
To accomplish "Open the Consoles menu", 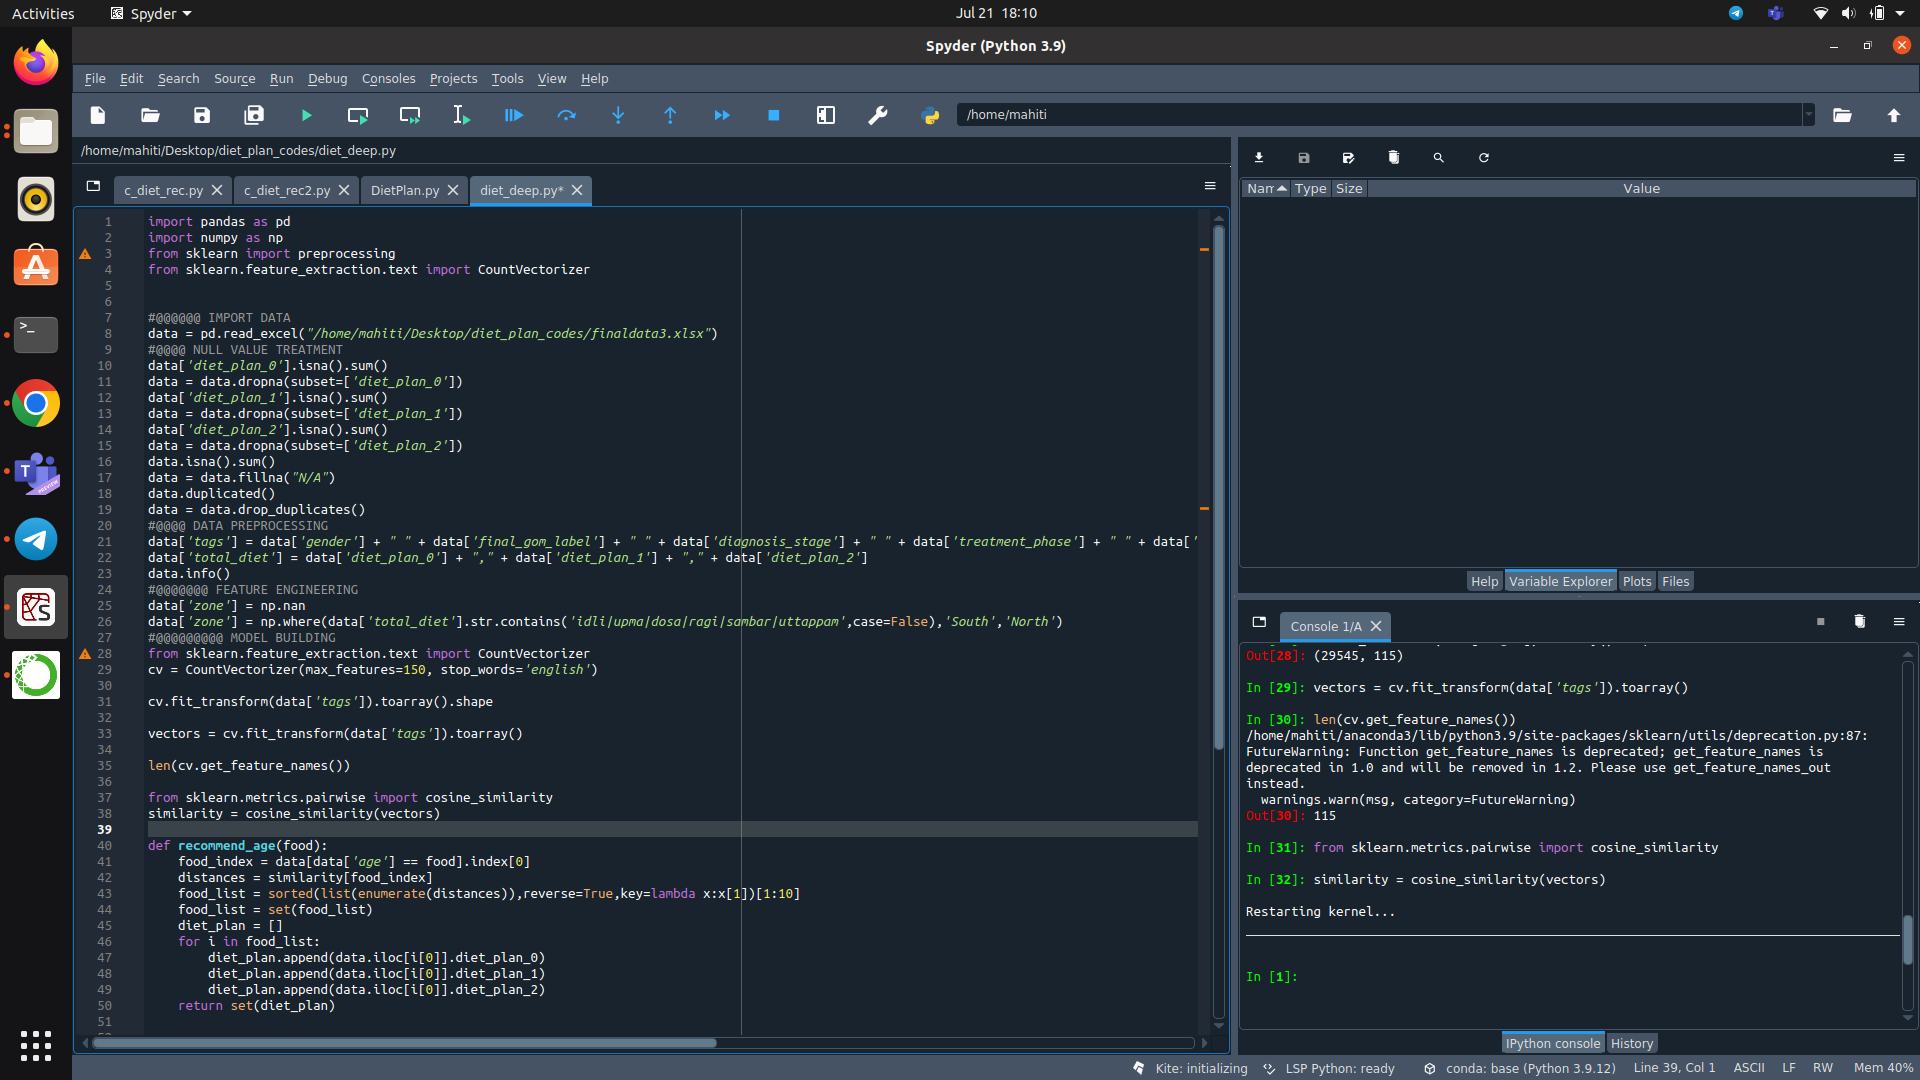I will [388, 79].
